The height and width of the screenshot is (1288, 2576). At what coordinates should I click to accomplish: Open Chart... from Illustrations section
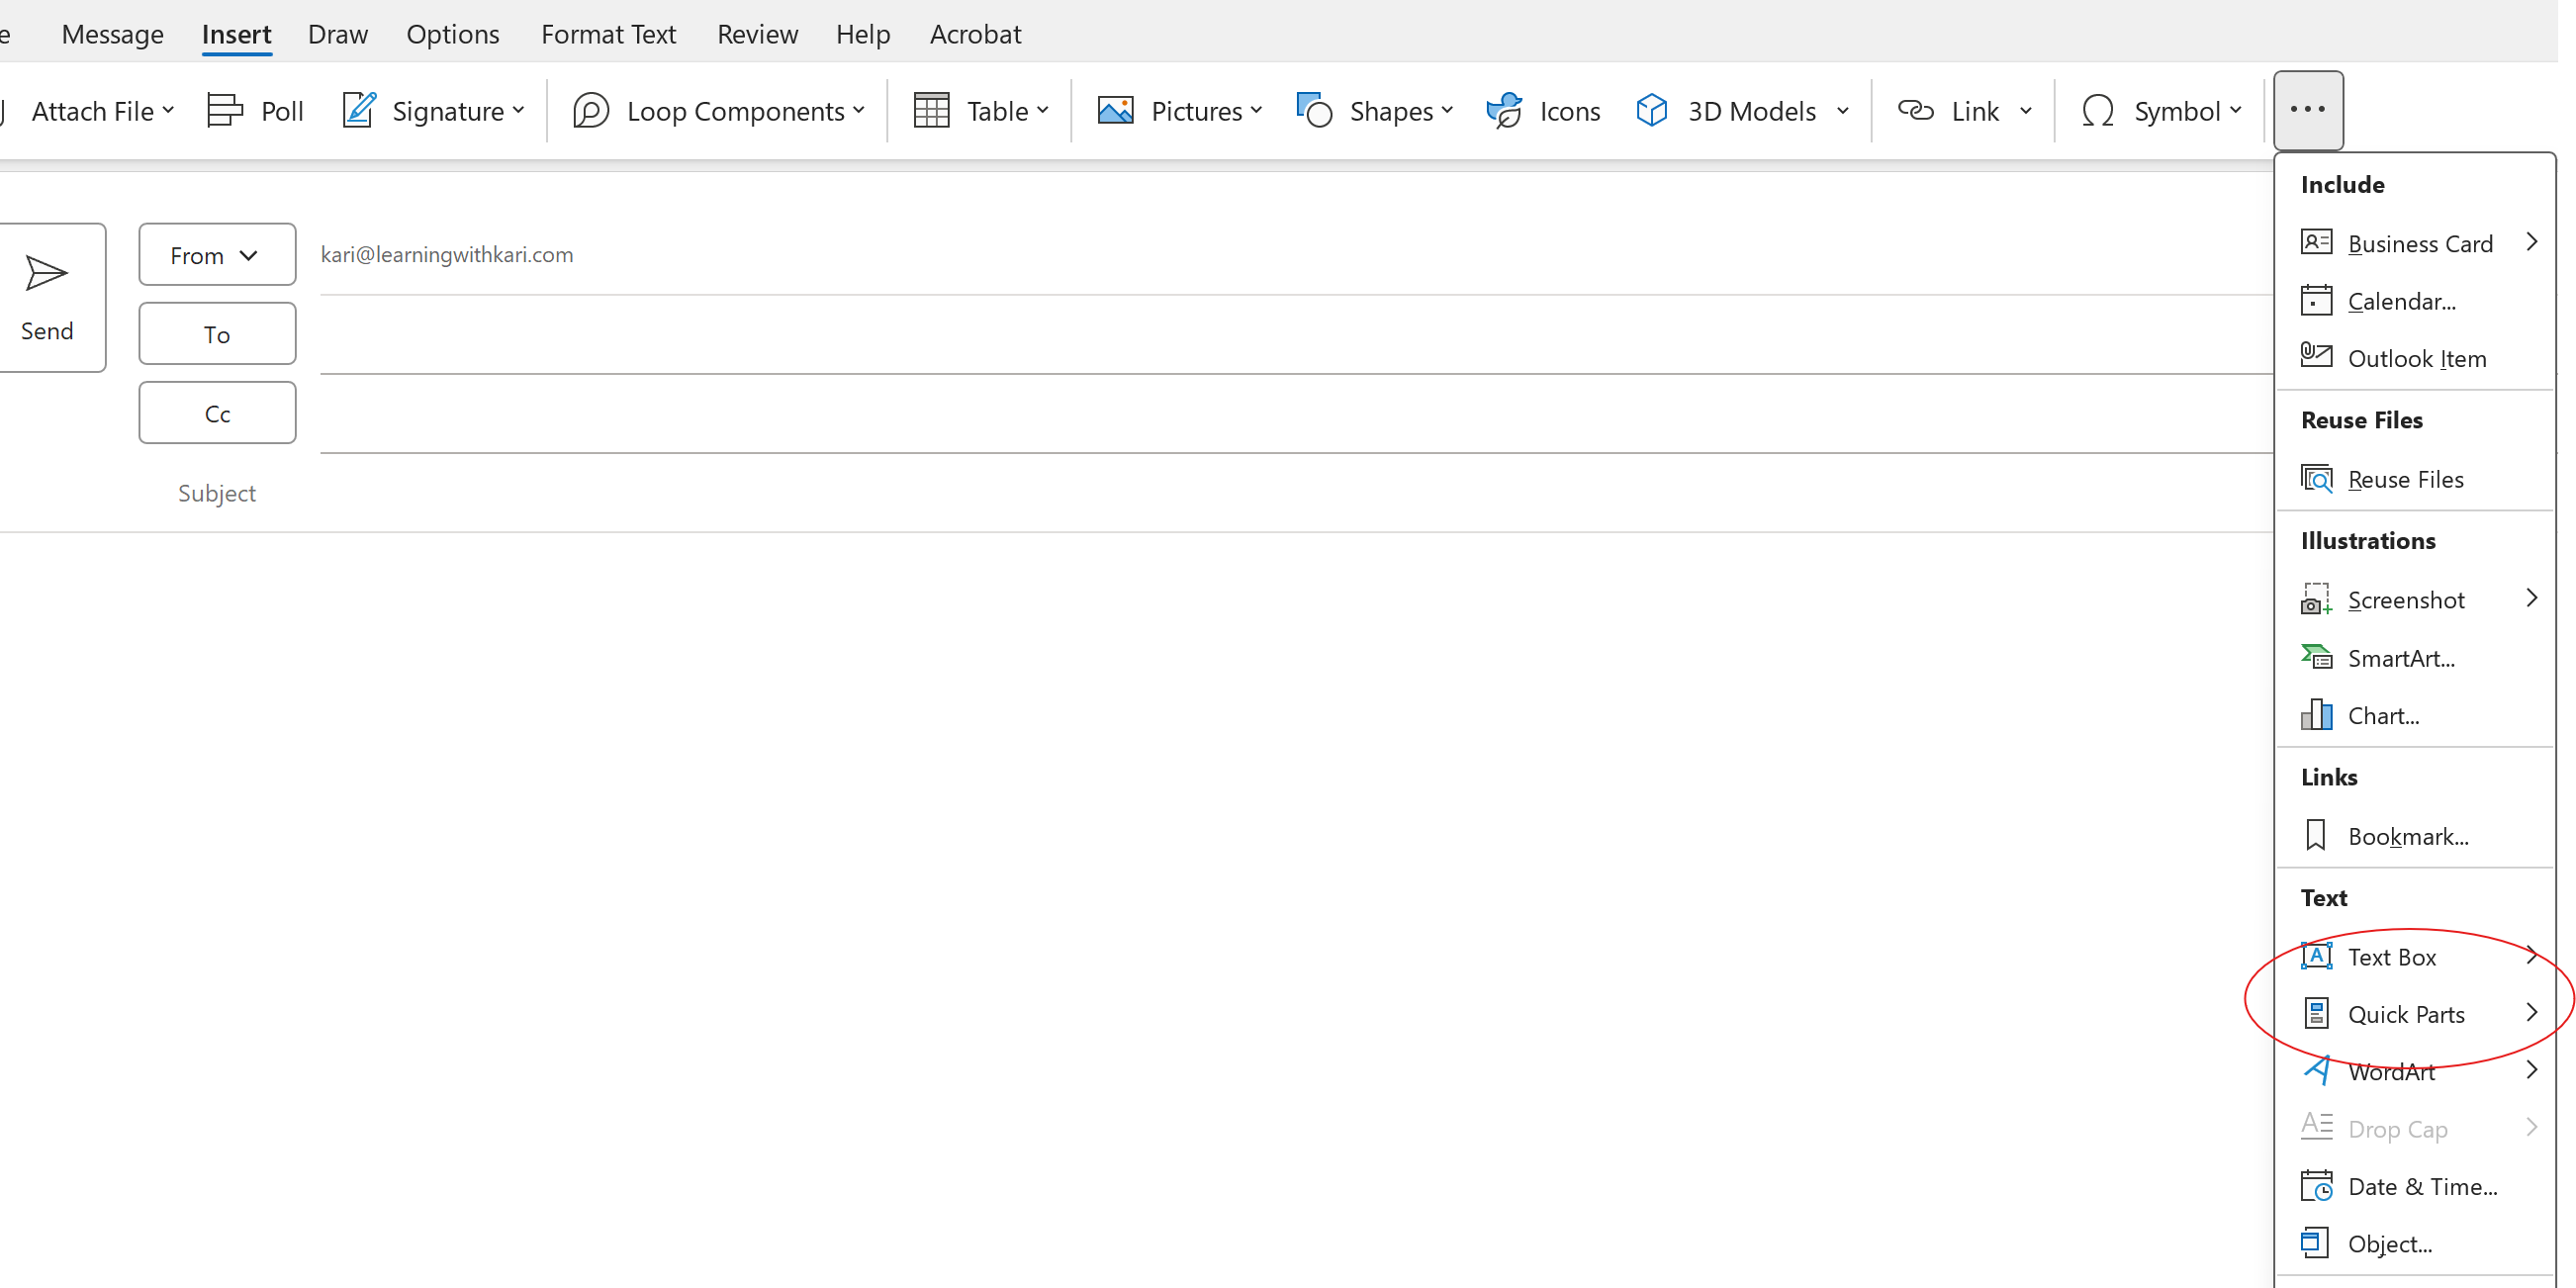[2382, 716]
